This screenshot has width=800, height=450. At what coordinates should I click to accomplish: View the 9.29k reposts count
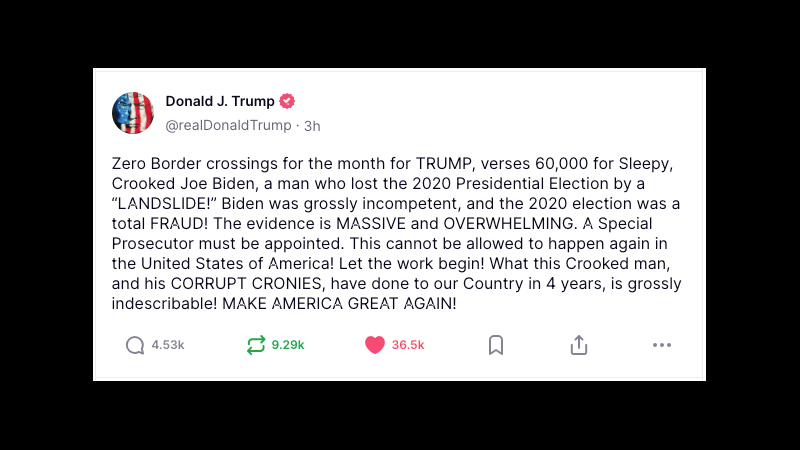(288, 345)
